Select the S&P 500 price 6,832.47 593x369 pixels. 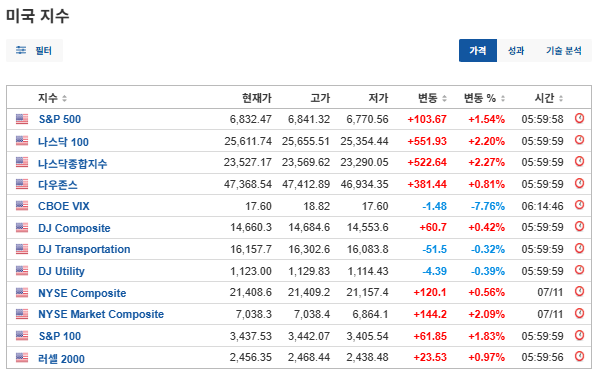pyautogui.click(x=250, y=119)
